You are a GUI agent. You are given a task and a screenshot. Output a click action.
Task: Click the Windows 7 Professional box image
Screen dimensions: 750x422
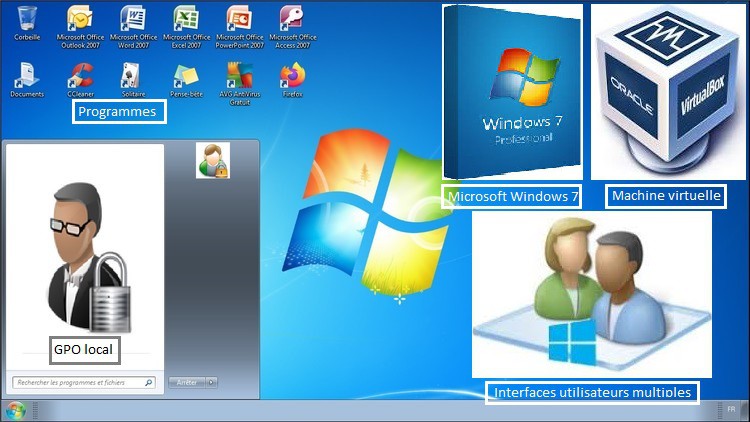click(x=512, y=92)
